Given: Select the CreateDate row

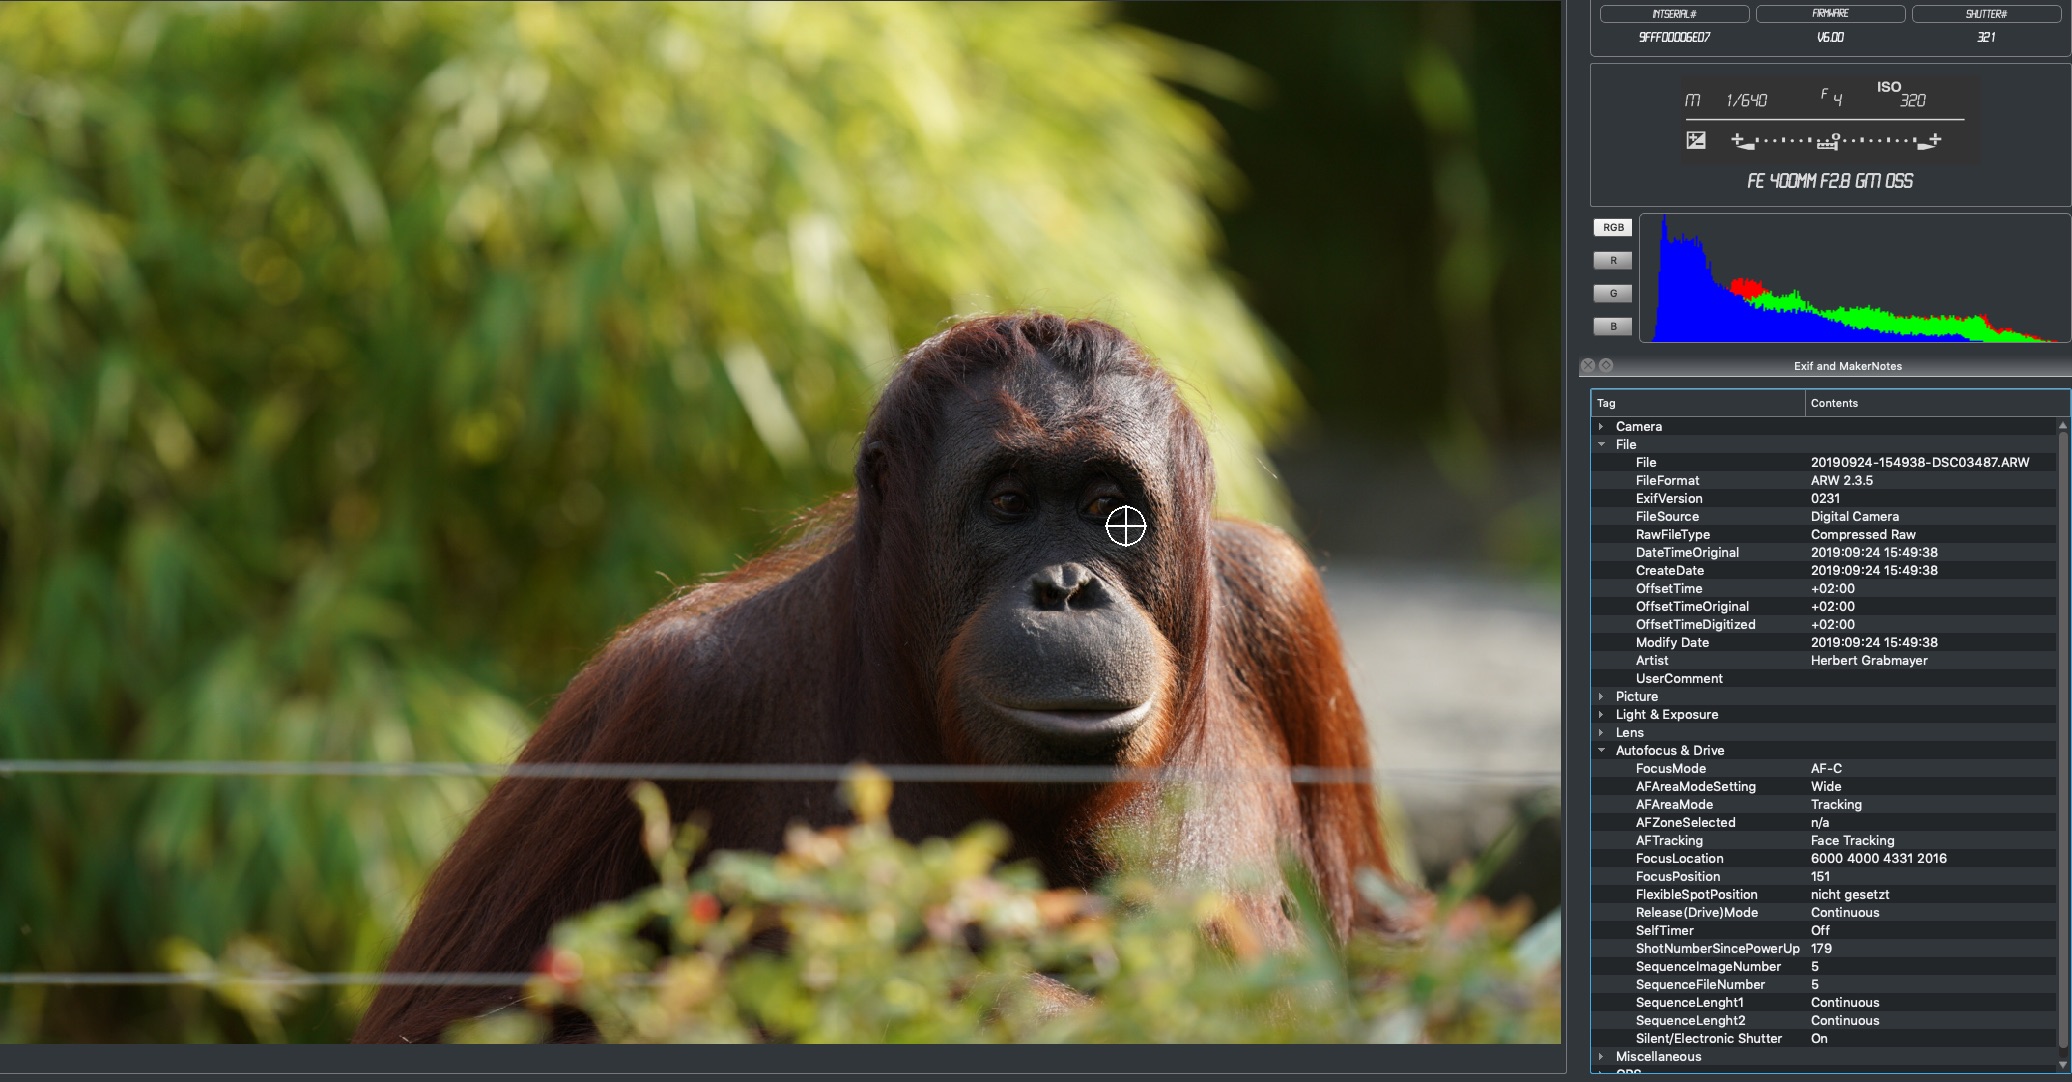Looking at the screenshot, I should [1824, 570].
